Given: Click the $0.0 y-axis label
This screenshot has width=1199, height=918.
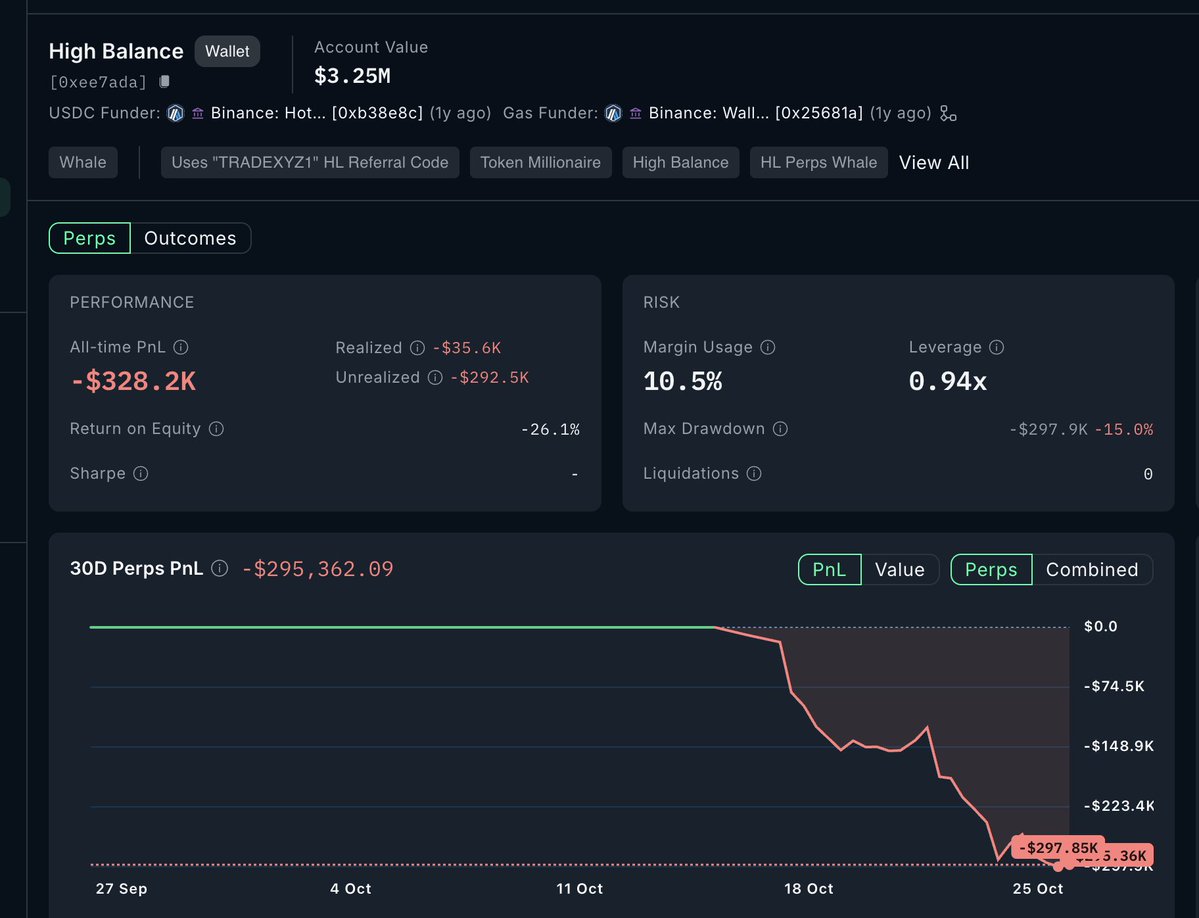Looking at the screenshot, I should [1100, 627].
